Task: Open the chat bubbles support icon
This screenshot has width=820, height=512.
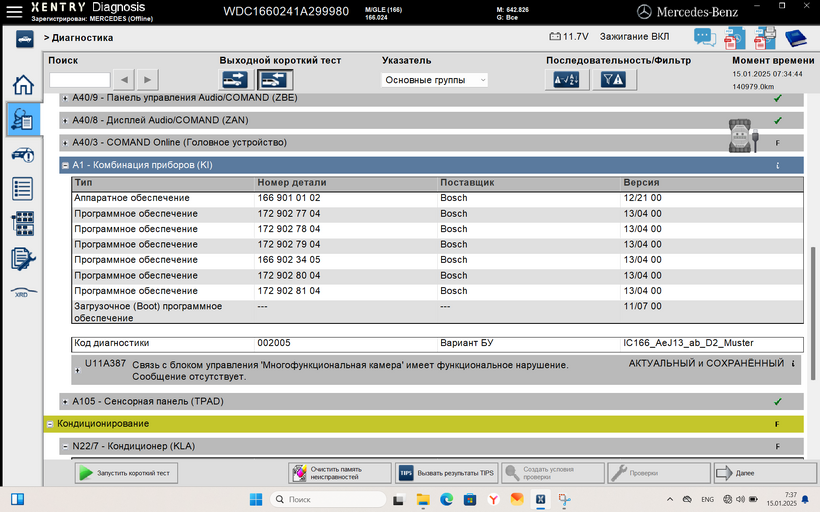Action: click(x=704, y=38)
